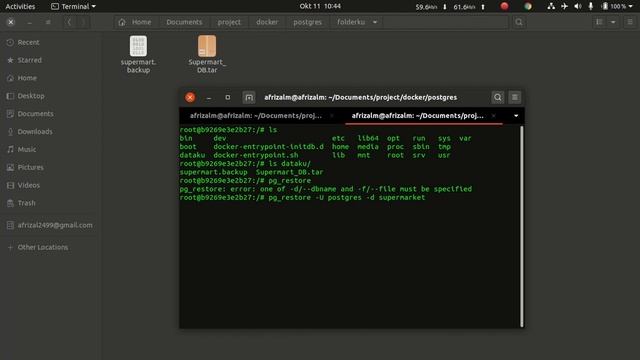The image size is (640, 360).
Task: Click the project breadcrumb in path bar
Action: coord(229,22)
